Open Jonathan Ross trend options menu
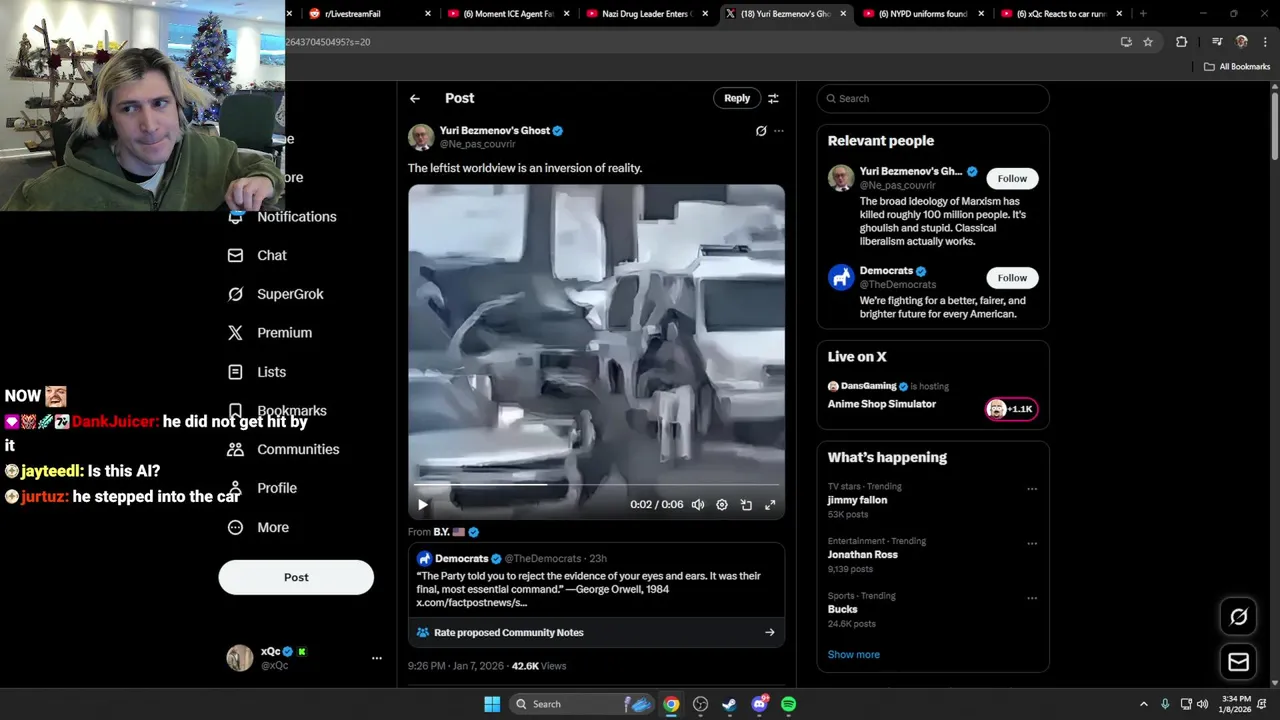Screen dimensions: 1280x720 pos(1032,544)
